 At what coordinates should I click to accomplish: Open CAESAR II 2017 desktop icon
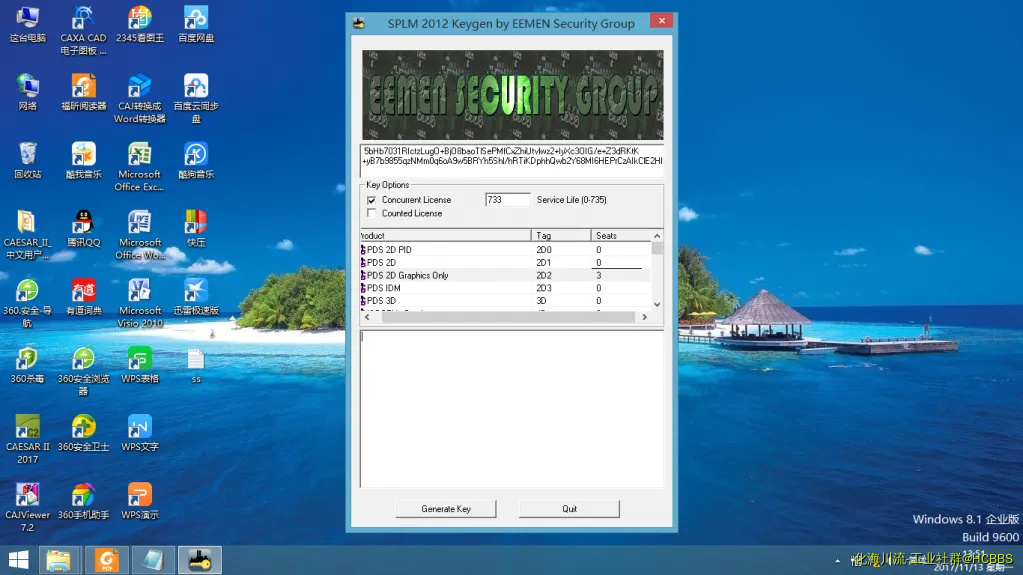[27, 440]
